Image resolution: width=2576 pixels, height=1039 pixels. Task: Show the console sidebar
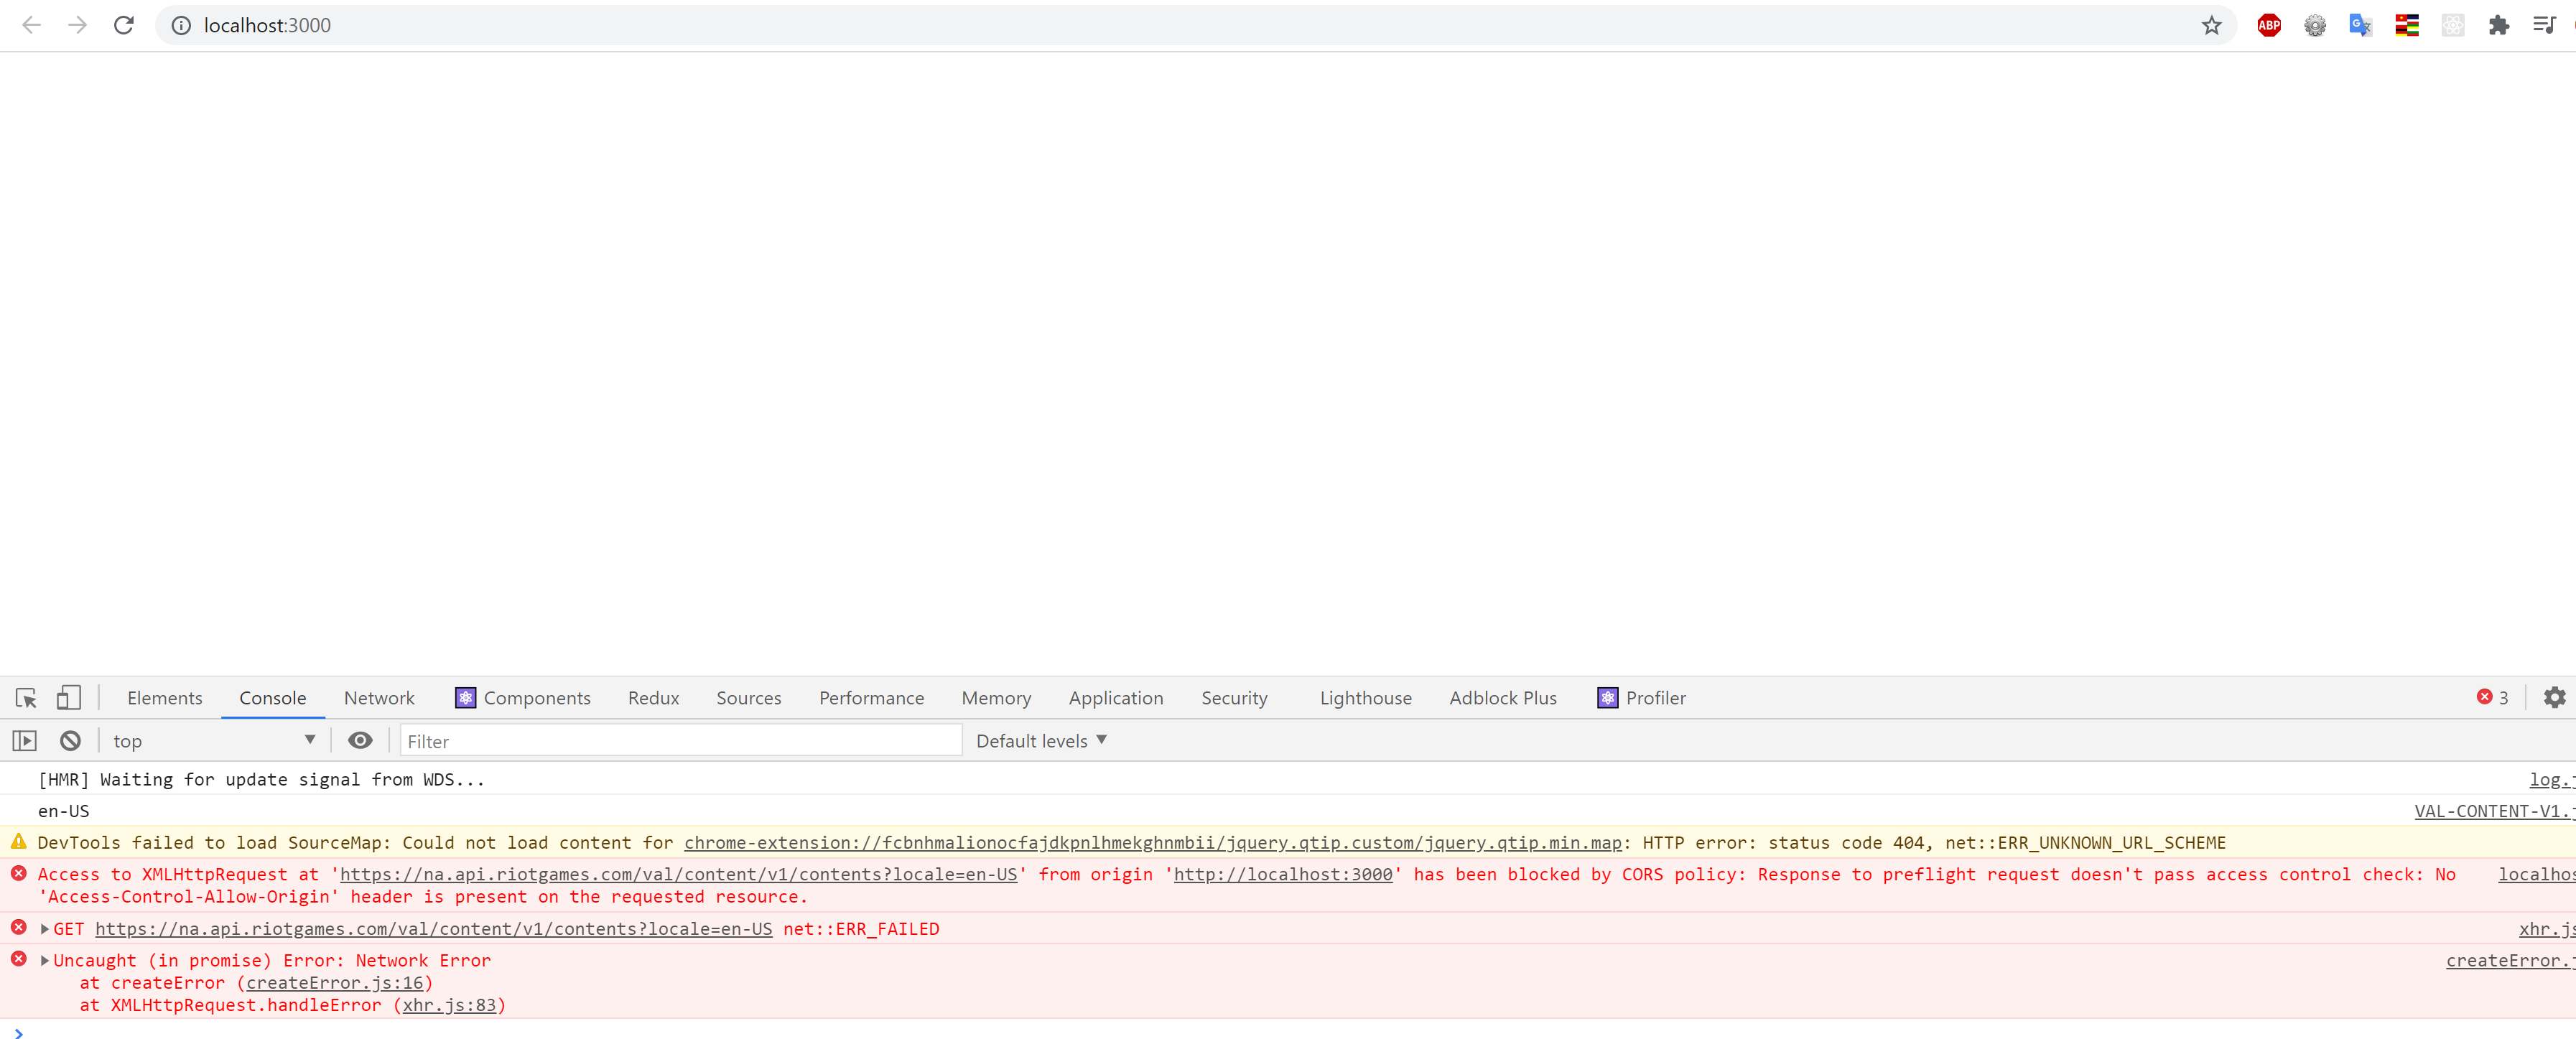(x=25, y=740)
